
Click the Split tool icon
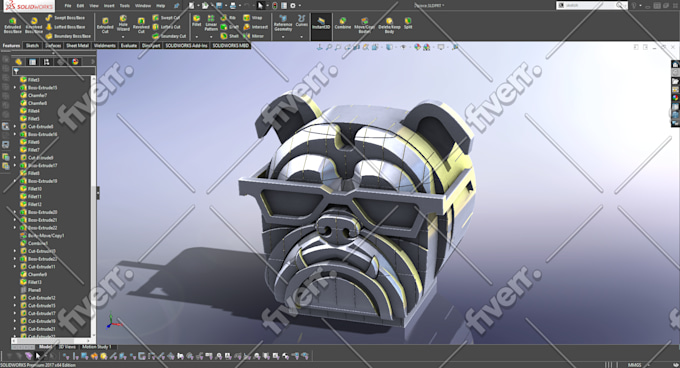(x=408, y=23)
